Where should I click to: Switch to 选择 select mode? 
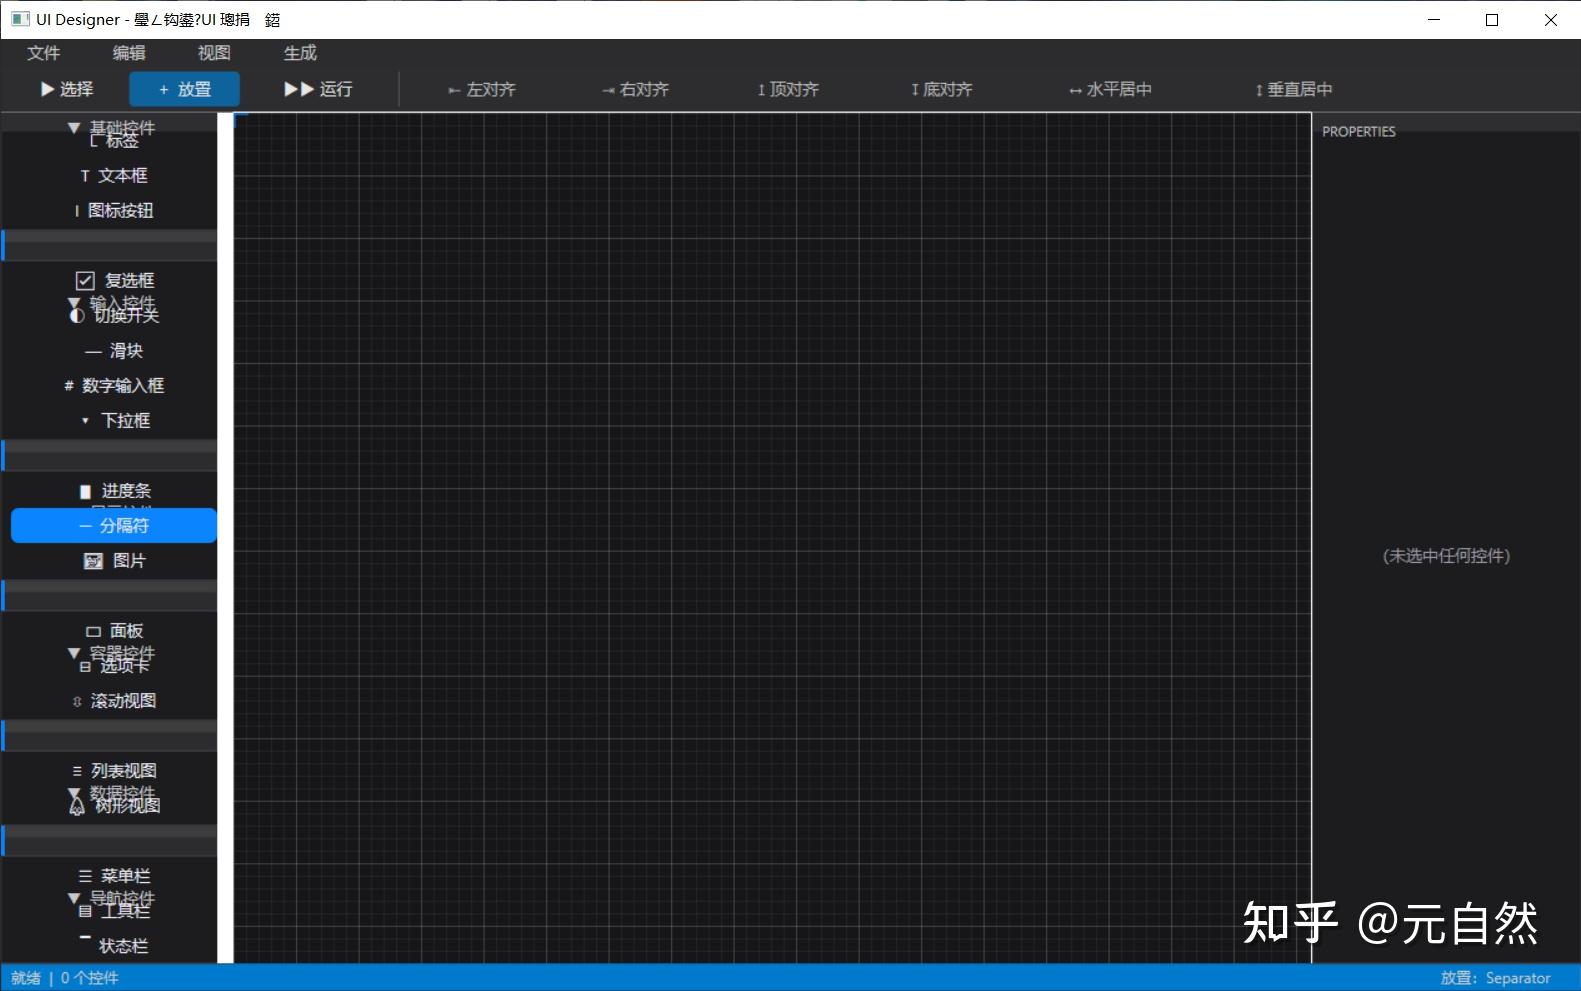[66, 89]
